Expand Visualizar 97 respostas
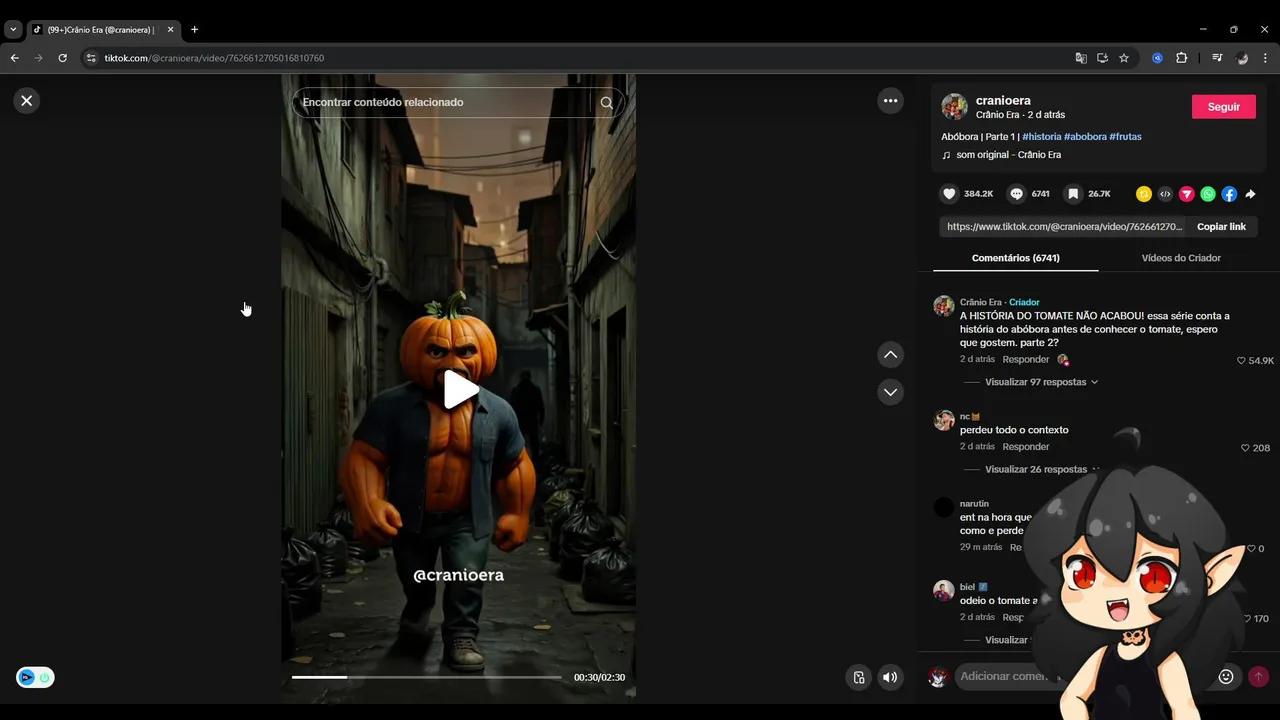This screenshot has width=1280, height=720. (1041, 382)
